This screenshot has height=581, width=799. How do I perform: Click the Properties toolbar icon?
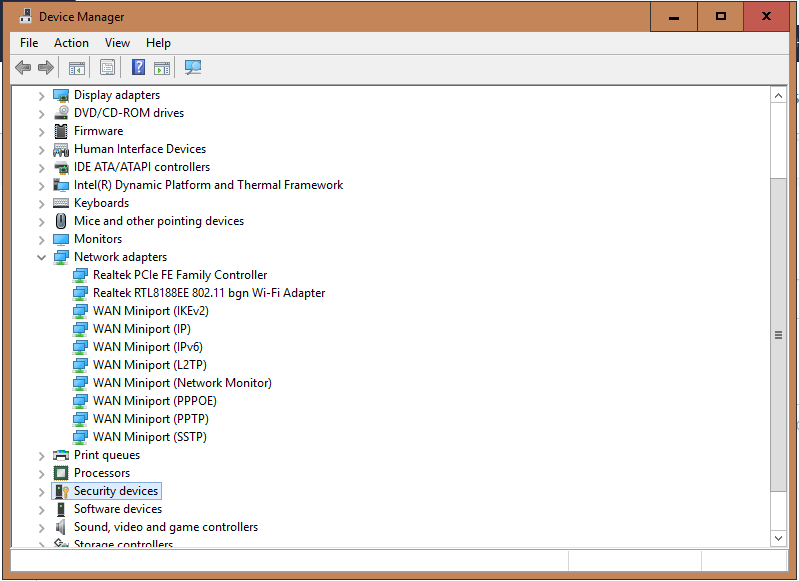(x=108, y=67)
